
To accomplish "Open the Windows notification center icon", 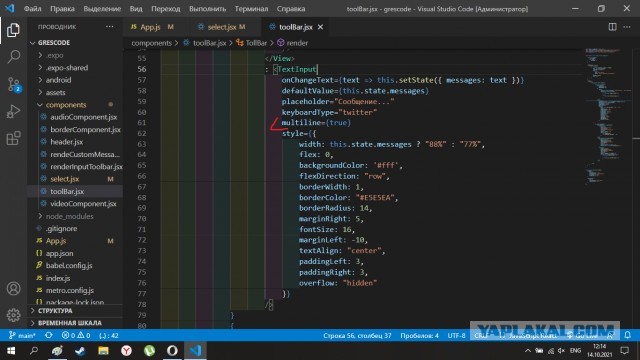I will tap(624, 351).
